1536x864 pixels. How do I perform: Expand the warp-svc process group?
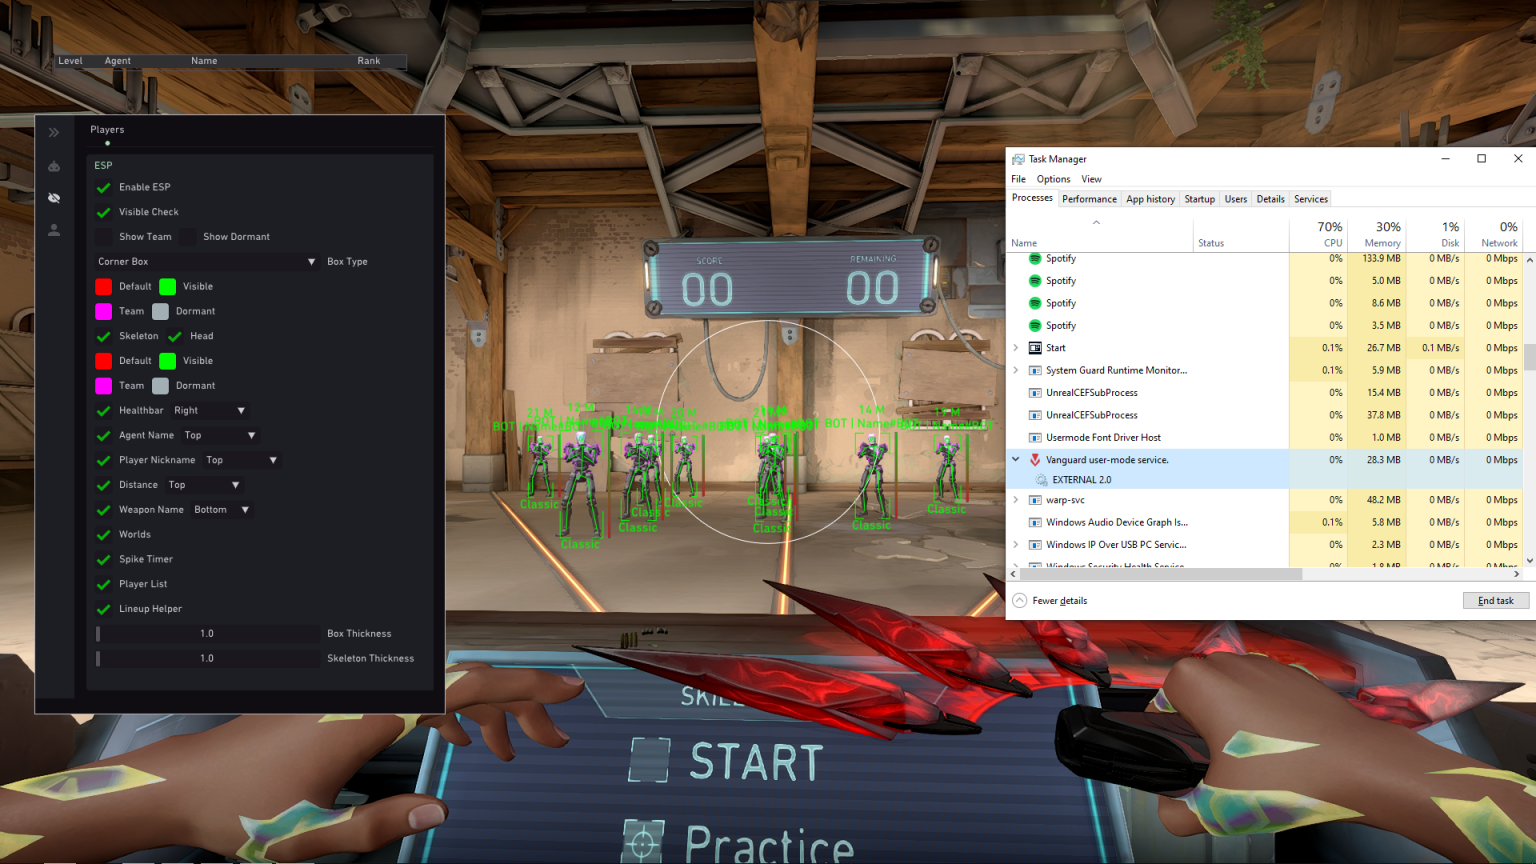(1016, 500)
